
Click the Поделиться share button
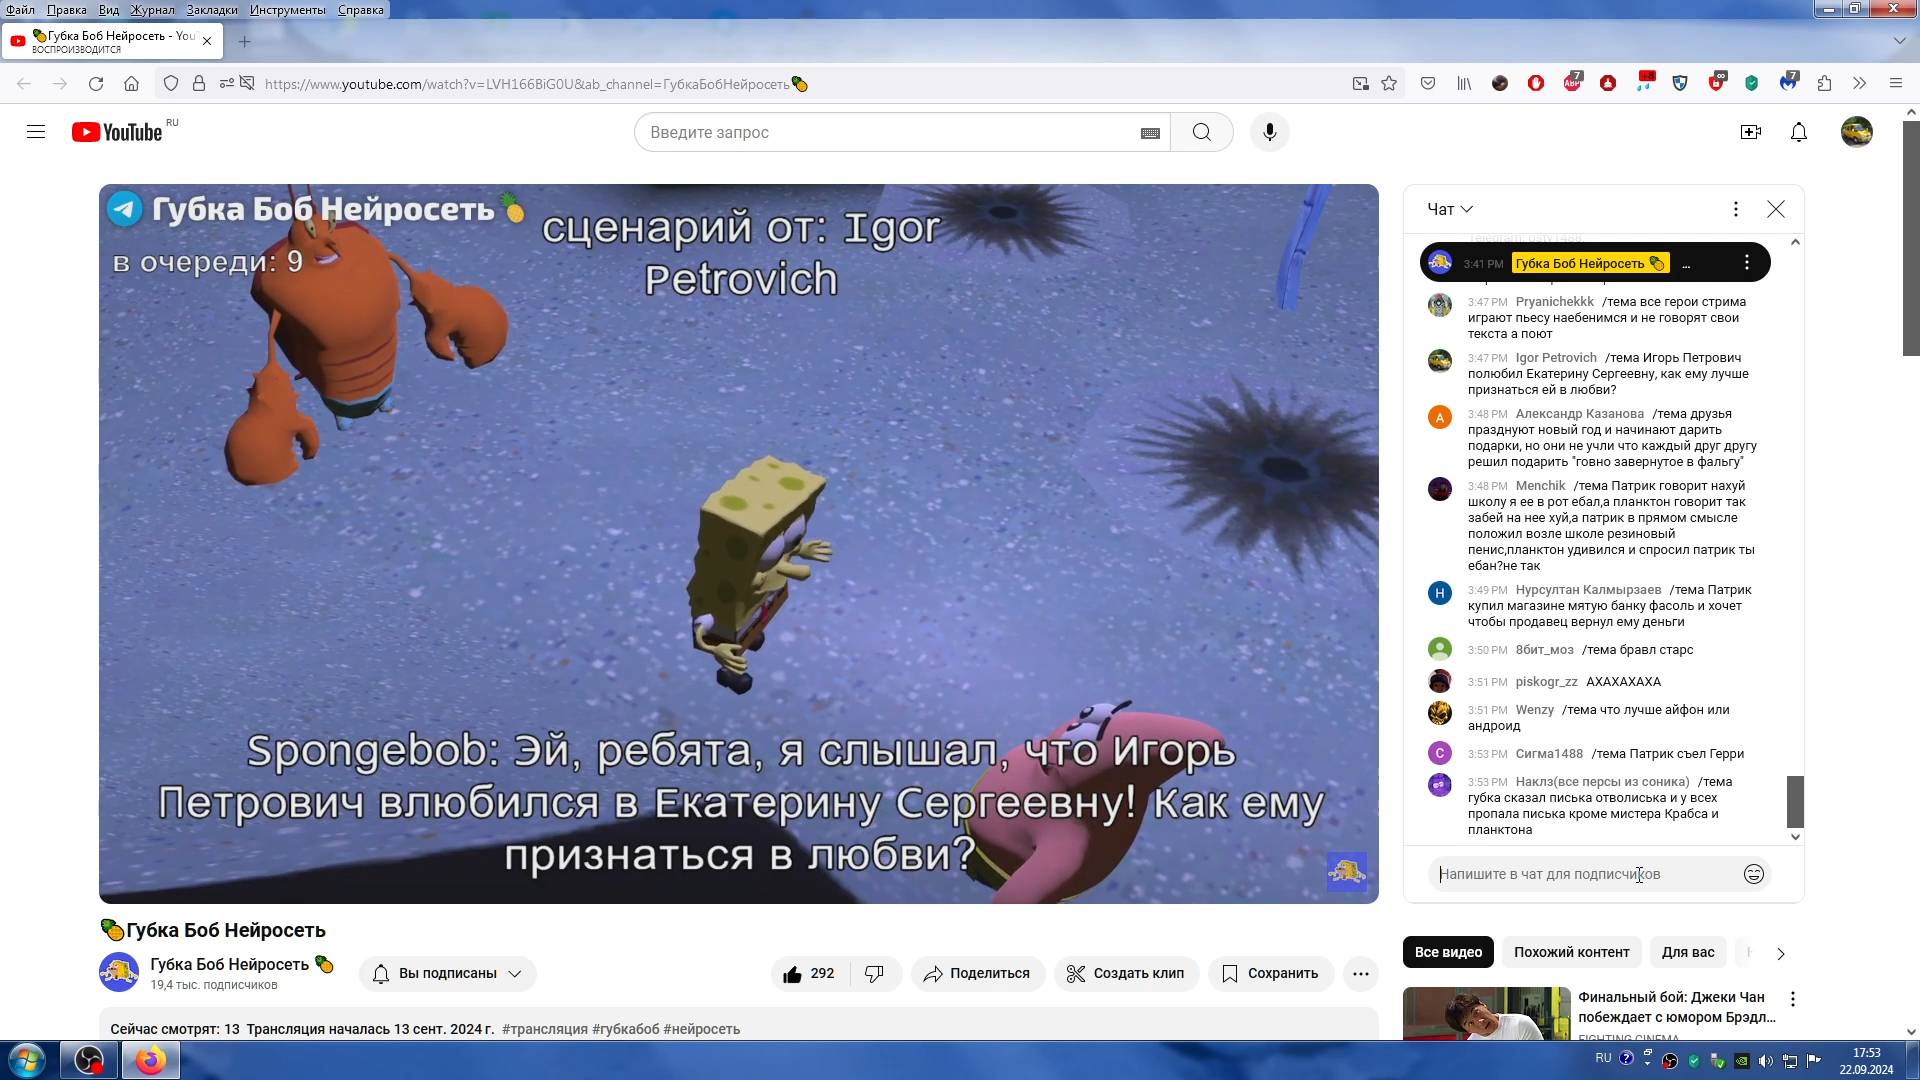click(x=977, y=973)
